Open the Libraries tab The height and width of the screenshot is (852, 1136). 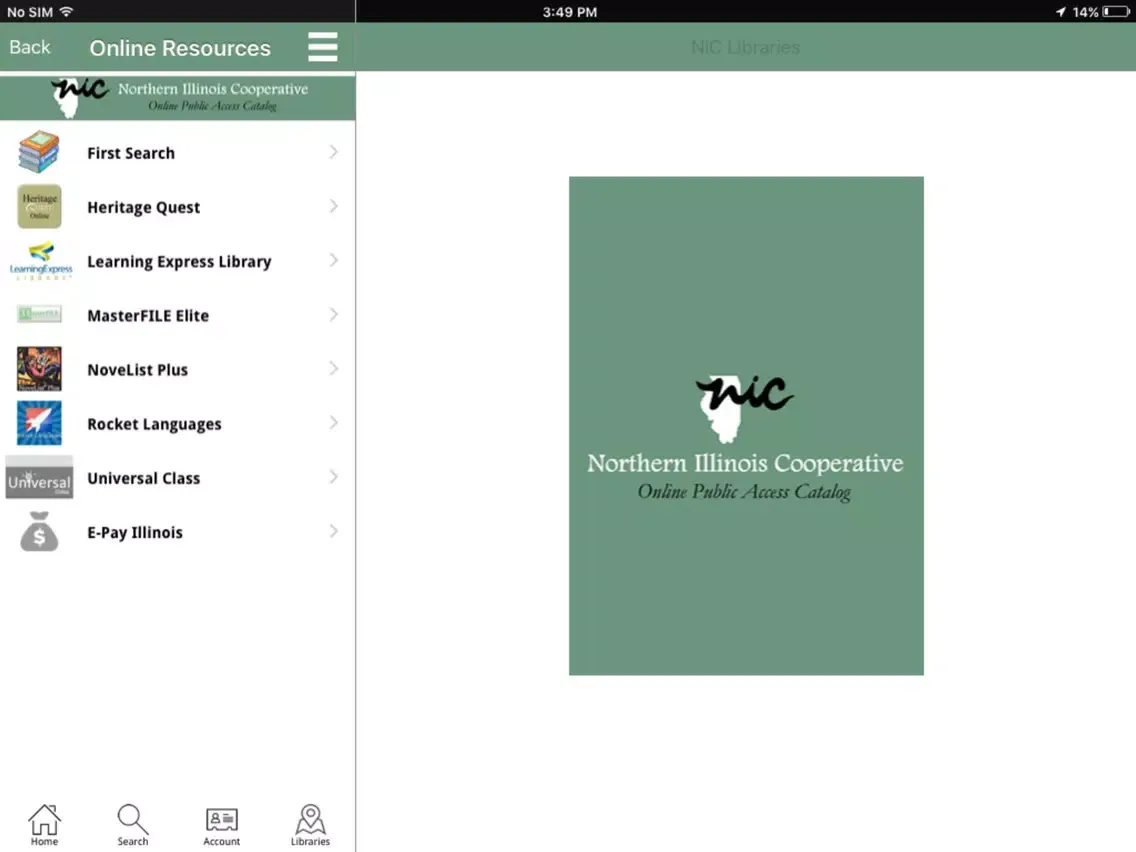click(310, 825)
